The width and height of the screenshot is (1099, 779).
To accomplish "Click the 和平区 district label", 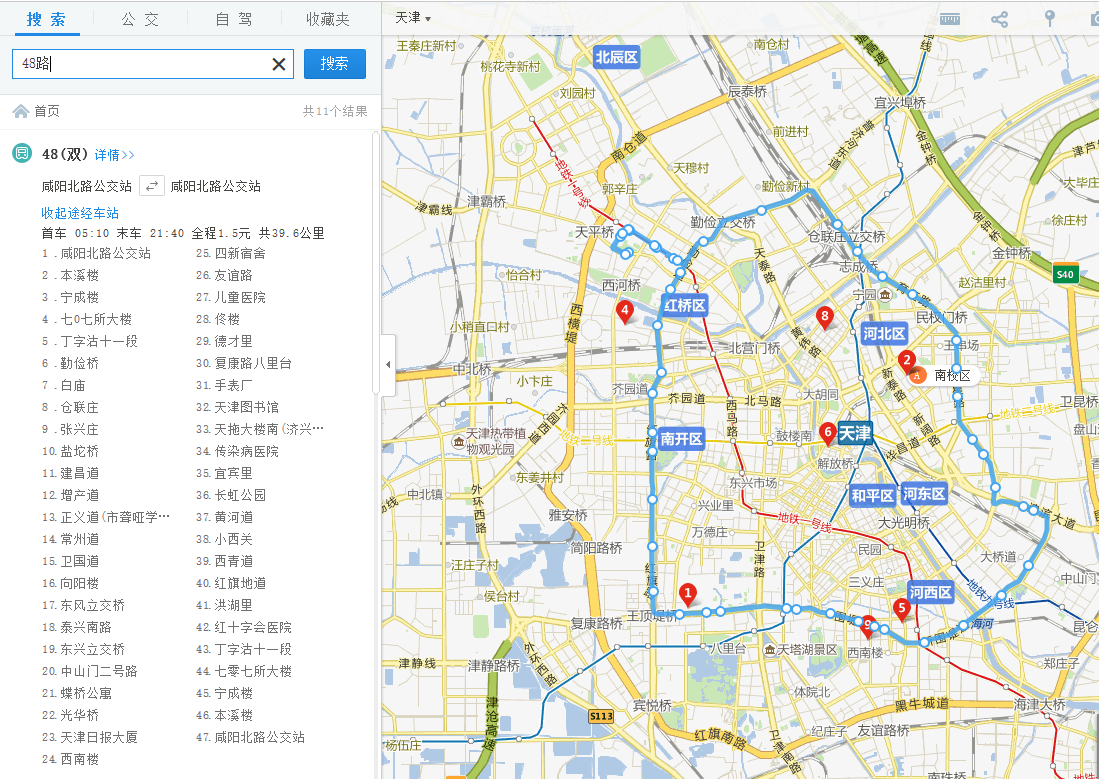I will click(872, 495).
